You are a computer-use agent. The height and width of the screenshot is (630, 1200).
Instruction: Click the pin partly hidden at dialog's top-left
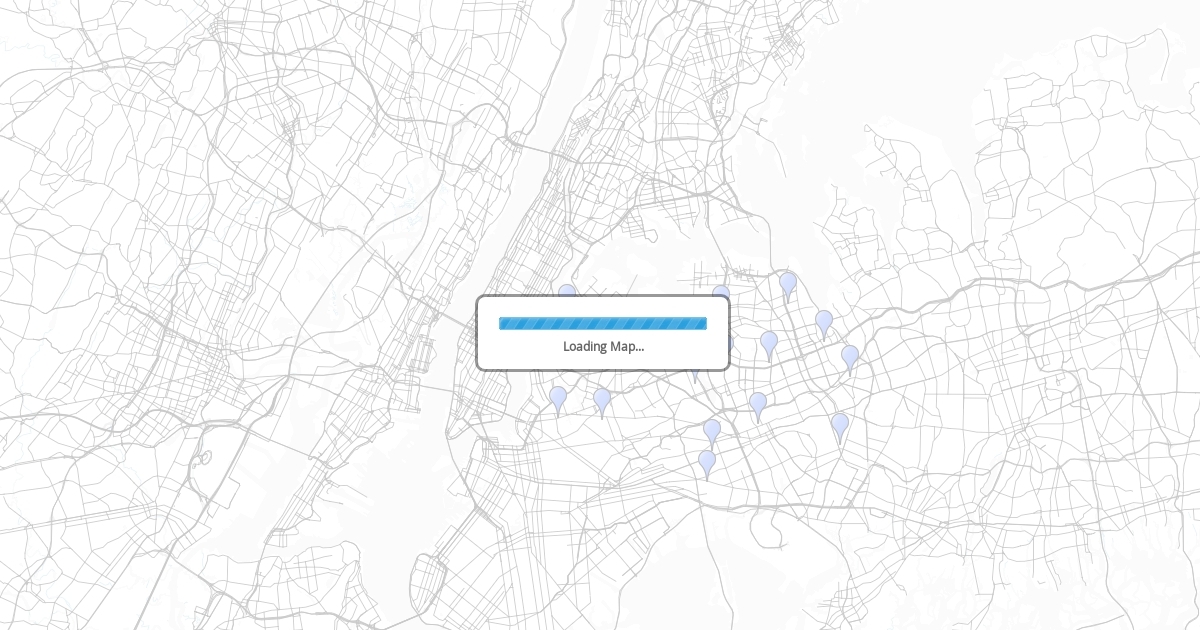click(x=567, y=290)
